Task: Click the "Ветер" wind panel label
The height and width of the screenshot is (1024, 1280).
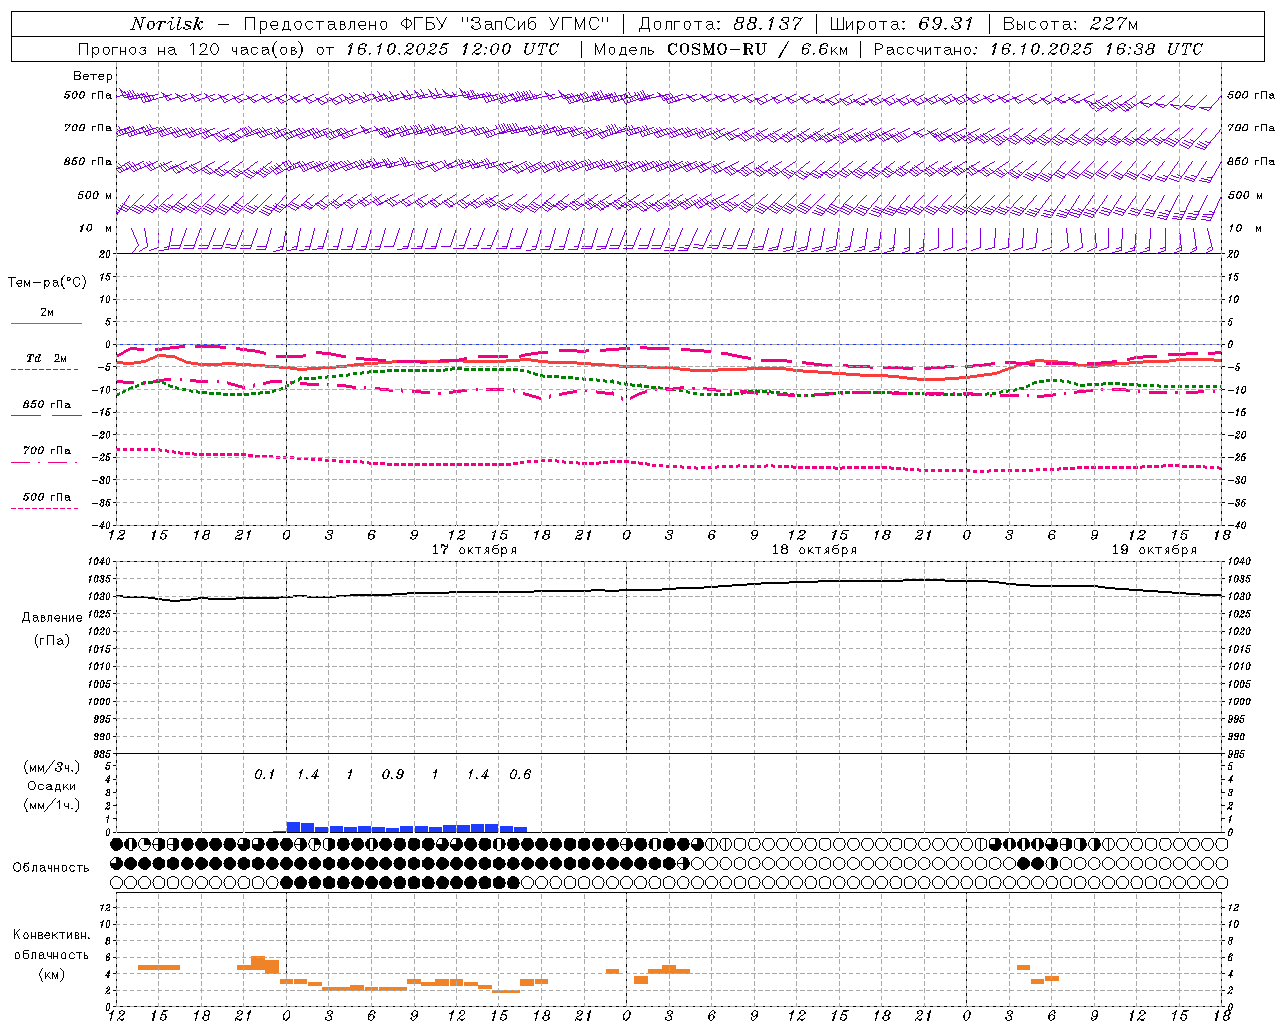Action: pyautogui.click(x=93, y=76)
